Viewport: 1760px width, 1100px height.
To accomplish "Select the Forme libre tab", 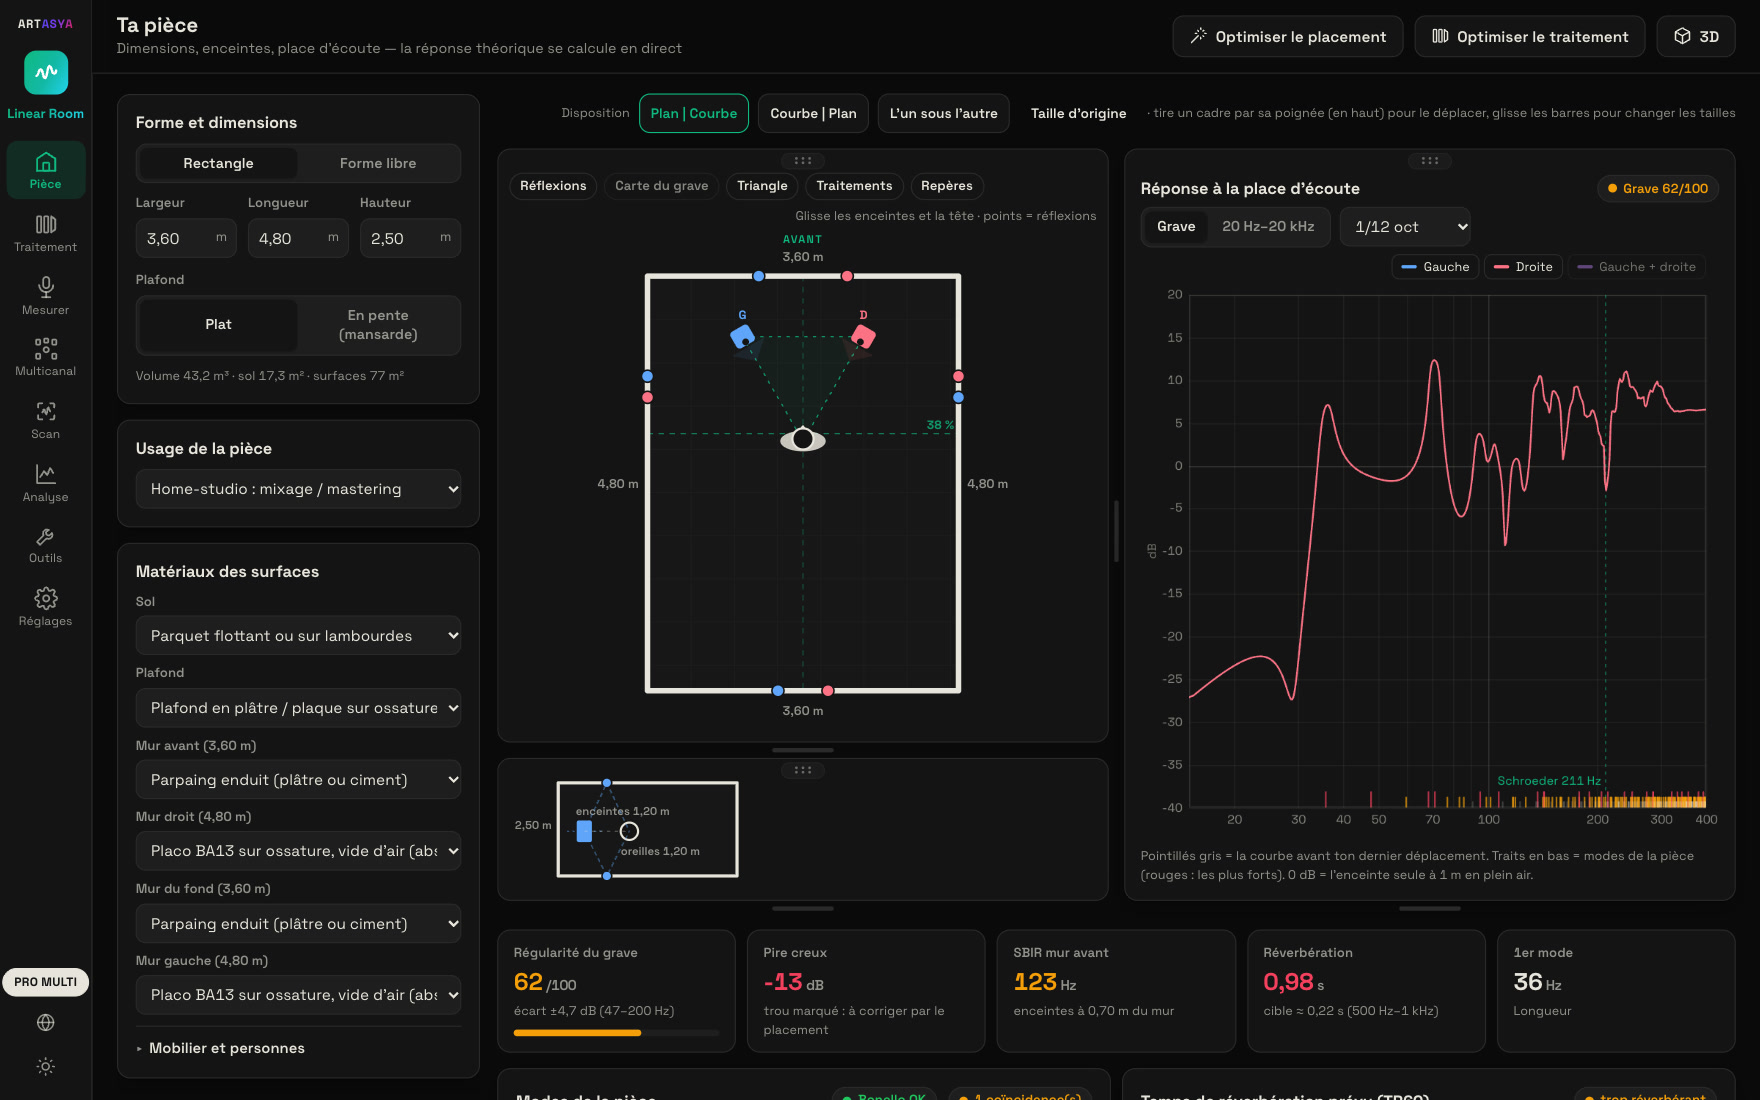I will [x=378, y=163].
